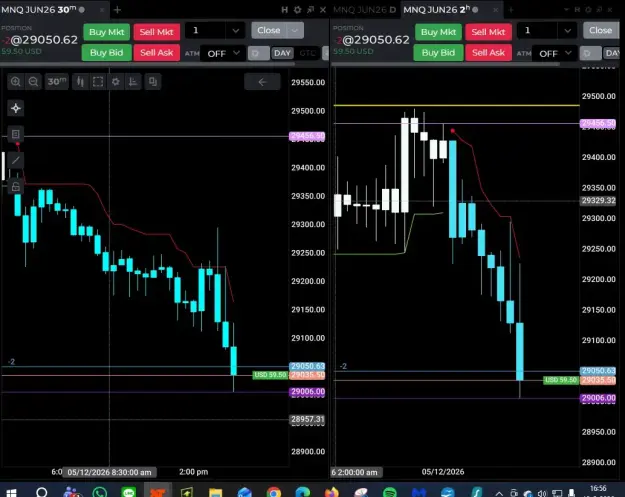
Task: Open the Windows Start menu
Action: (x=12, y=493)
